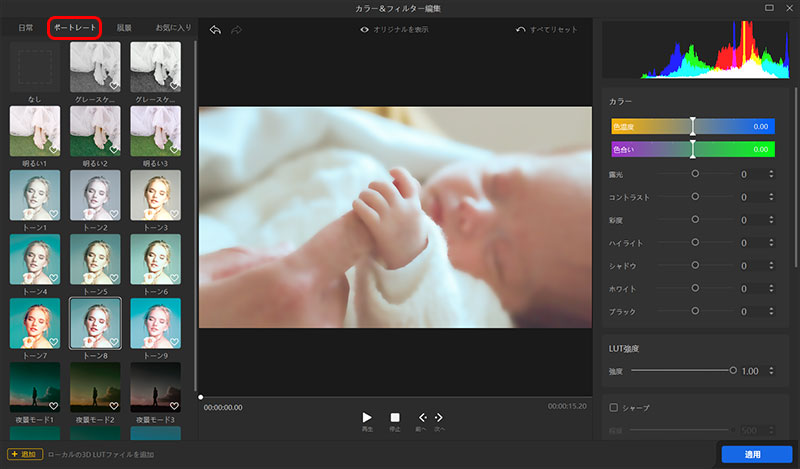Screen dimensions: 800x469
Task: Favorite the トーン8 filter heart icon
Action: tap(114, 342)
